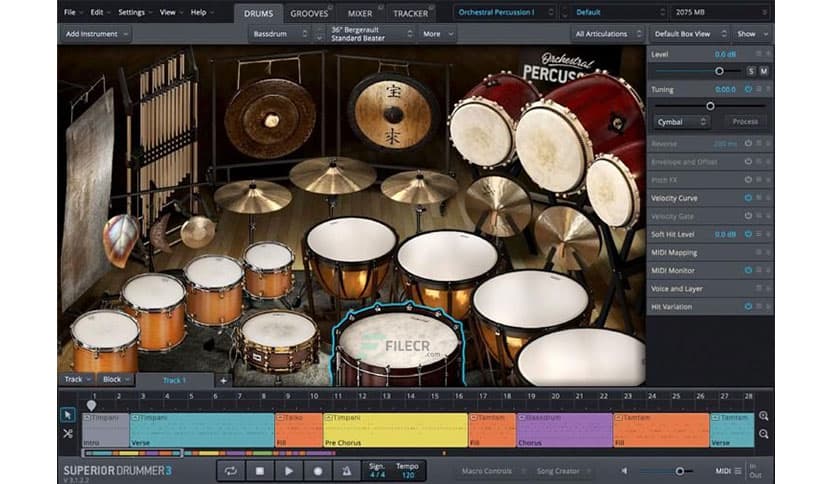Toggle the MIDI Monitor power button
836x484 pixels.
click(x=748, y=270)
